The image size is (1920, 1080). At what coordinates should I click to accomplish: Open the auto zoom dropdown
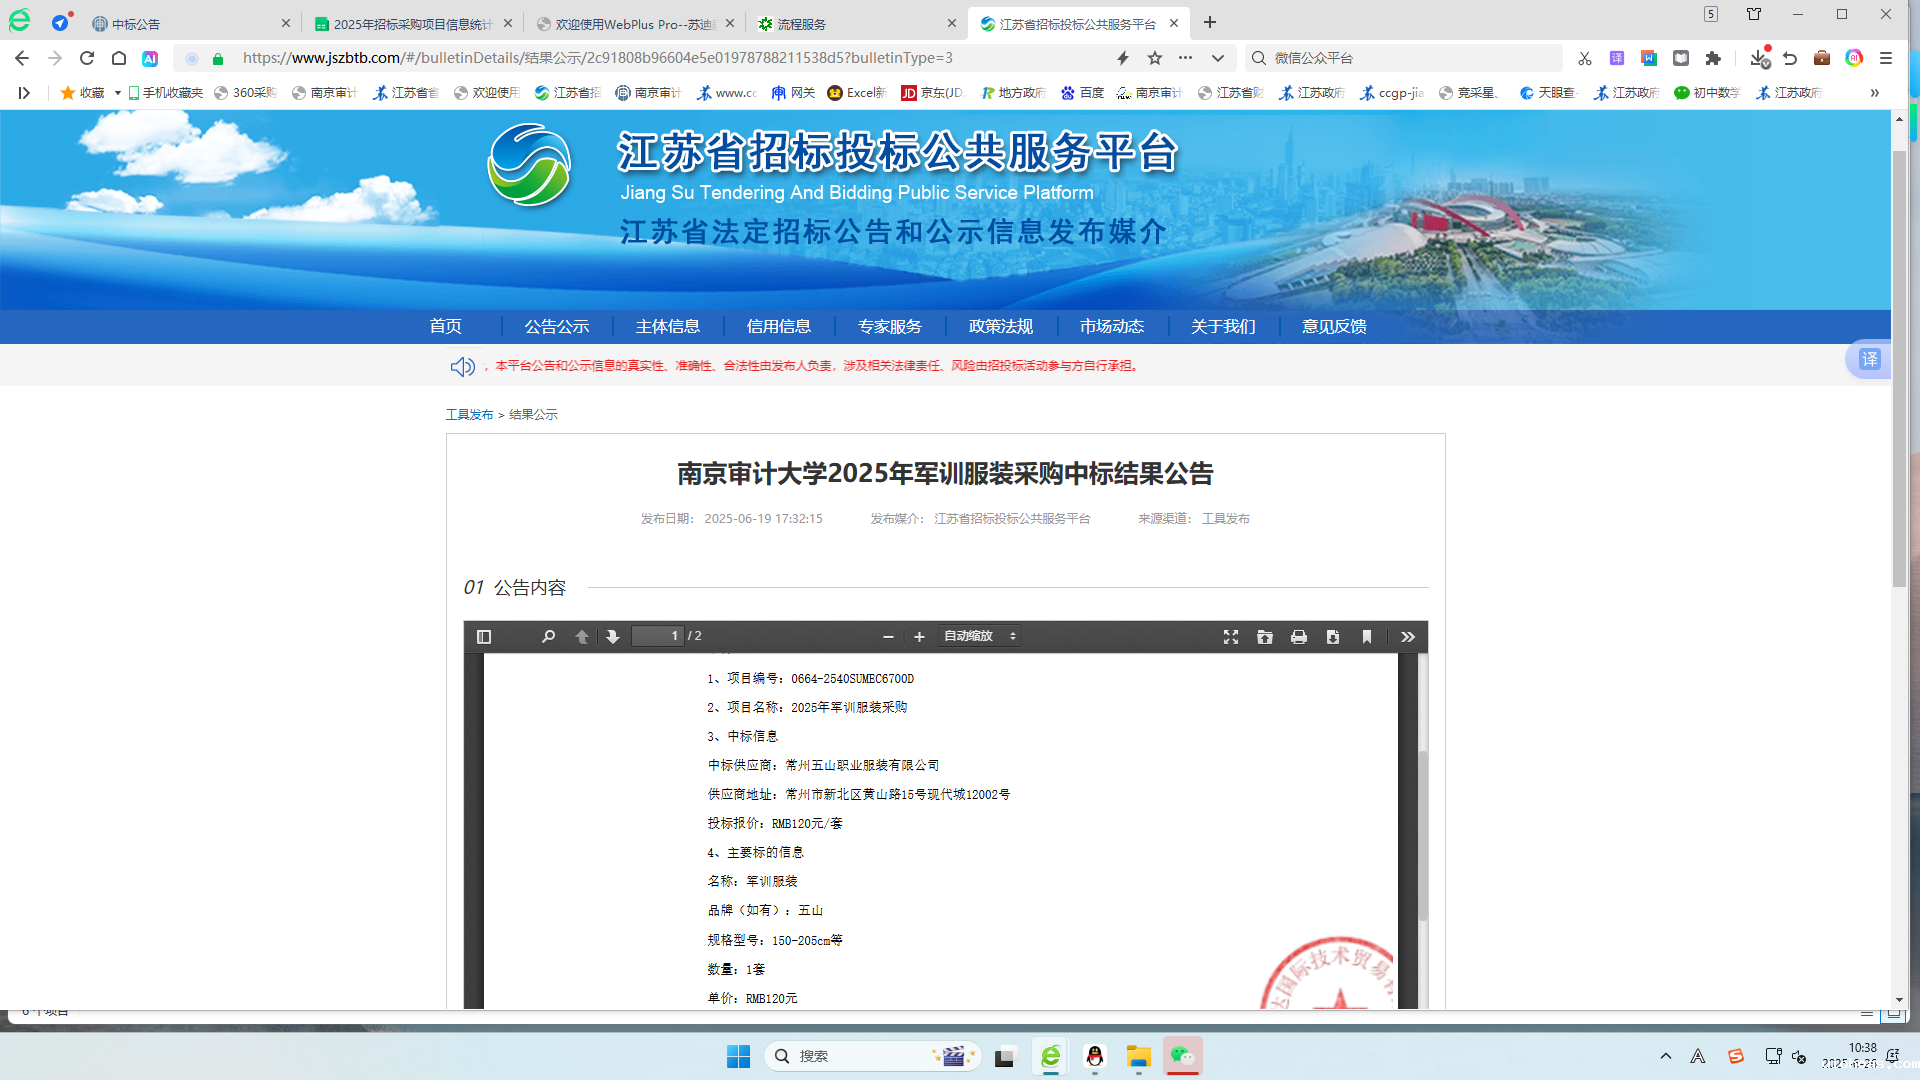[x=980, y=636]
